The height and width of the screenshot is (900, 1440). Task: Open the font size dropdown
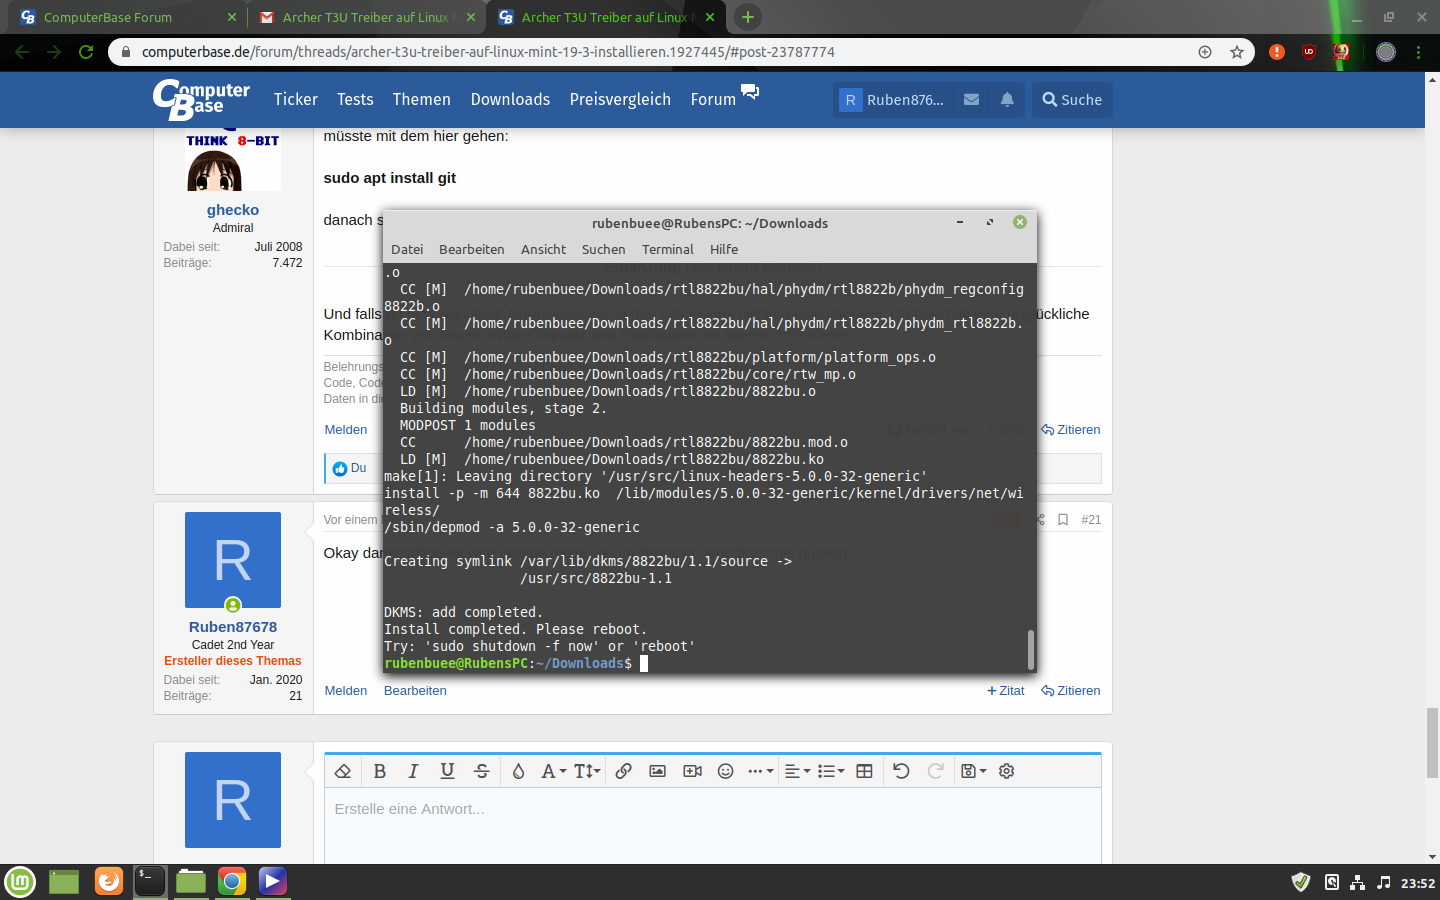coord(587,771)
